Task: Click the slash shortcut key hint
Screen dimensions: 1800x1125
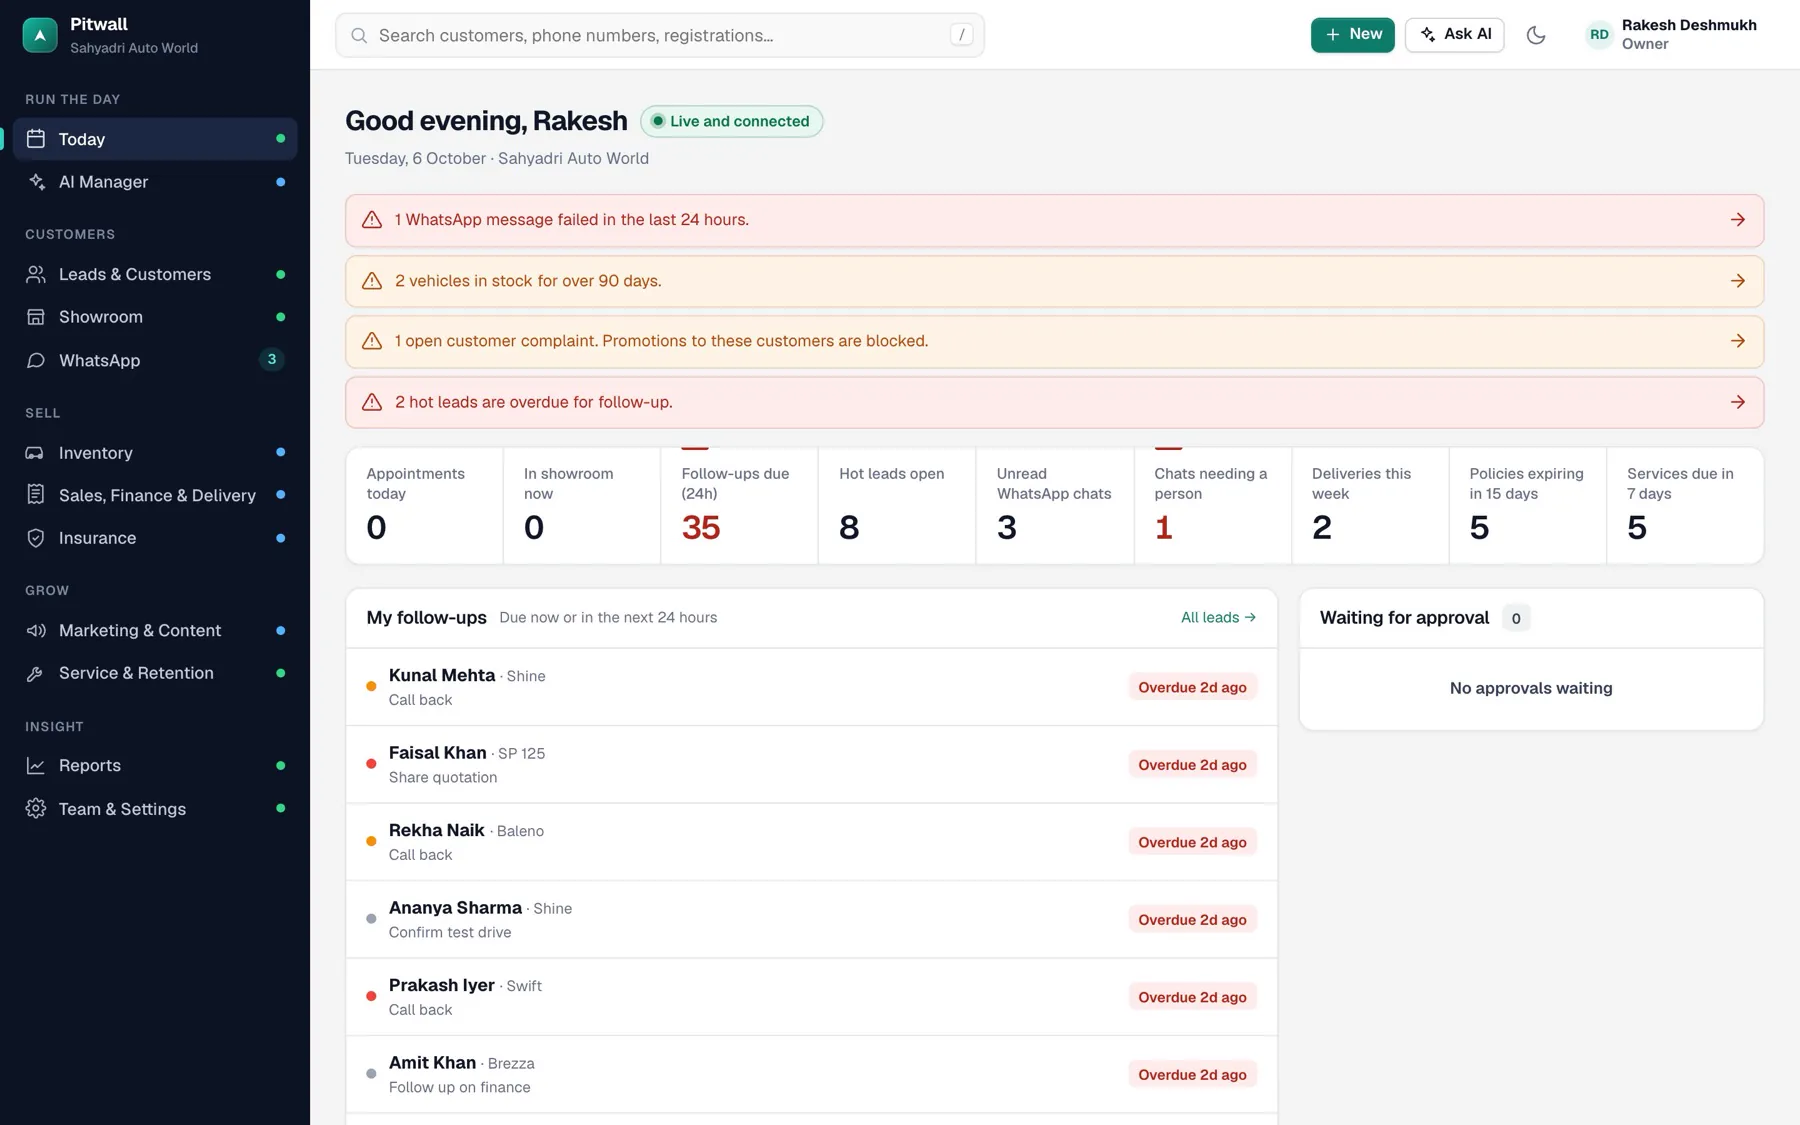Action: (961, 35)
